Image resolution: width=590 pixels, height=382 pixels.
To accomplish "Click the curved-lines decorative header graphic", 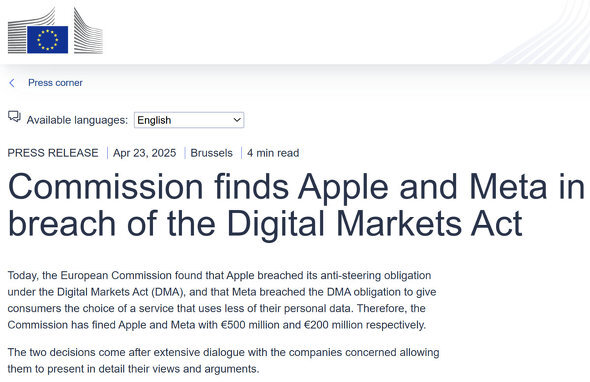I will 542,32.
